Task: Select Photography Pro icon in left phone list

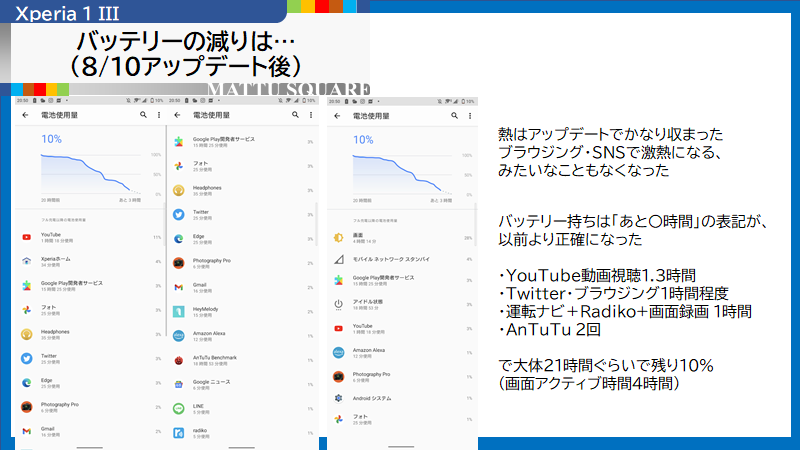Action: pos(27,407)
